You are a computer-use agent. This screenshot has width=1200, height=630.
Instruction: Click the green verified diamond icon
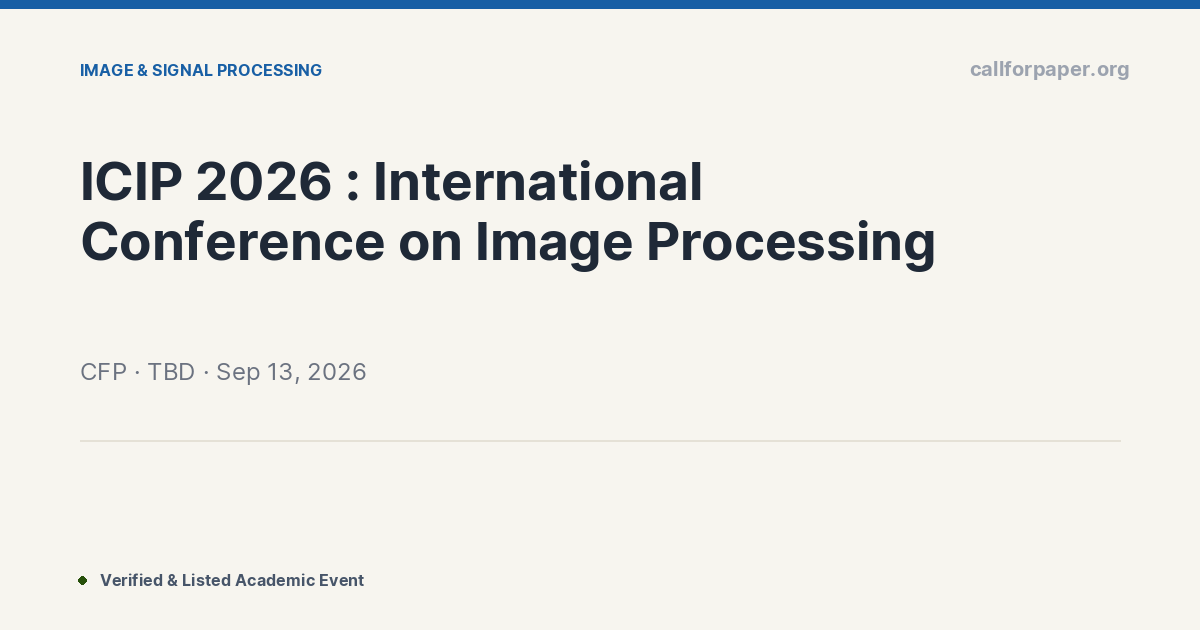coord(83,580)
